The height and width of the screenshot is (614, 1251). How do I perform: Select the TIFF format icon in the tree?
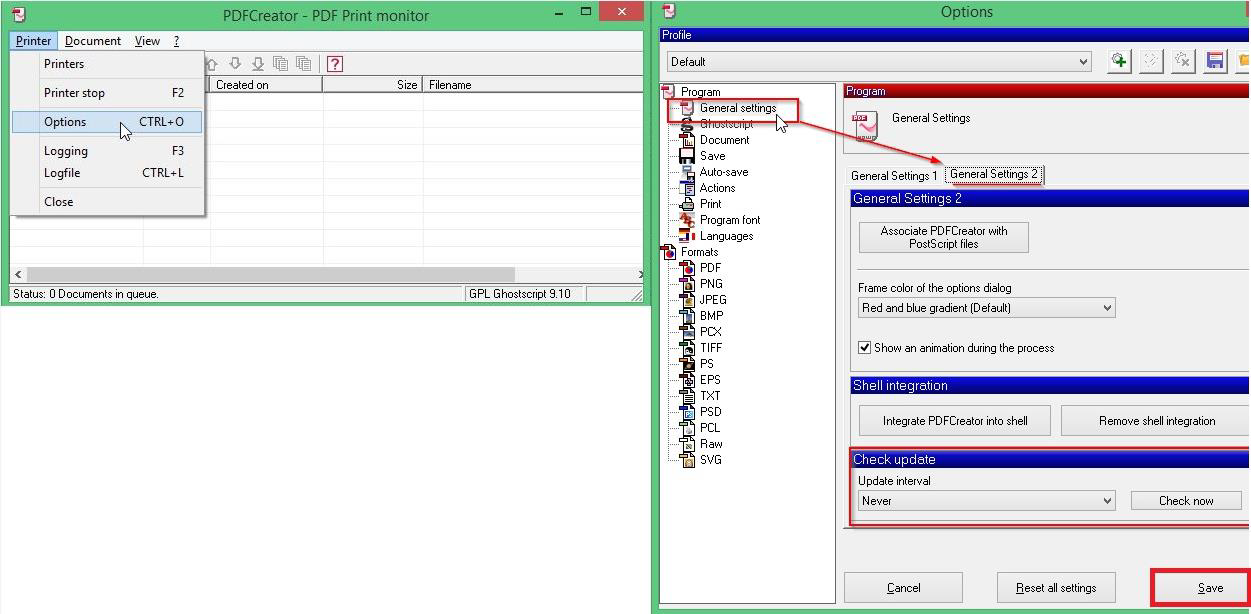tap(687, 348)
